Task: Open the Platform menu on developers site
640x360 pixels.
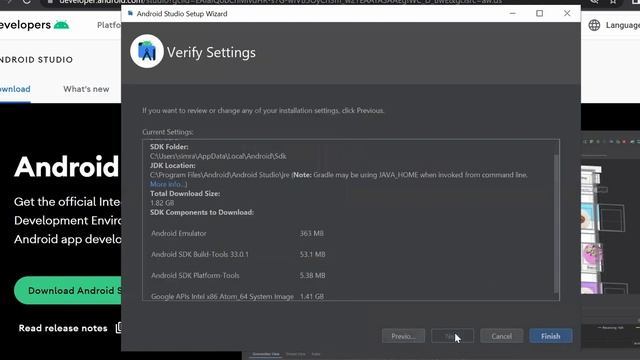Action: point(109,25)
